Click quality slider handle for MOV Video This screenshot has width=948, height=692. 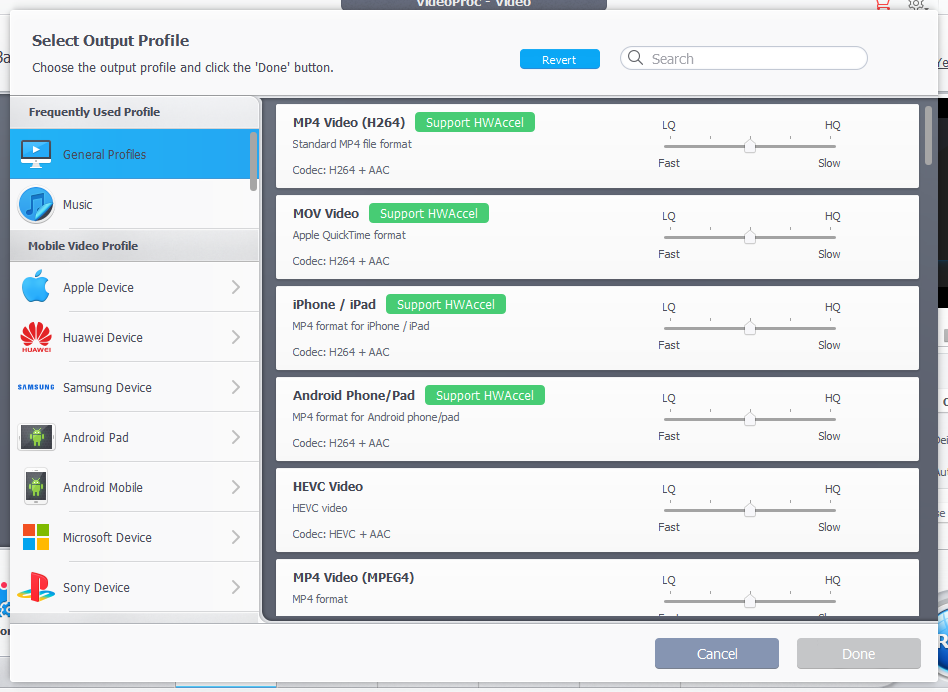point(750,237)
